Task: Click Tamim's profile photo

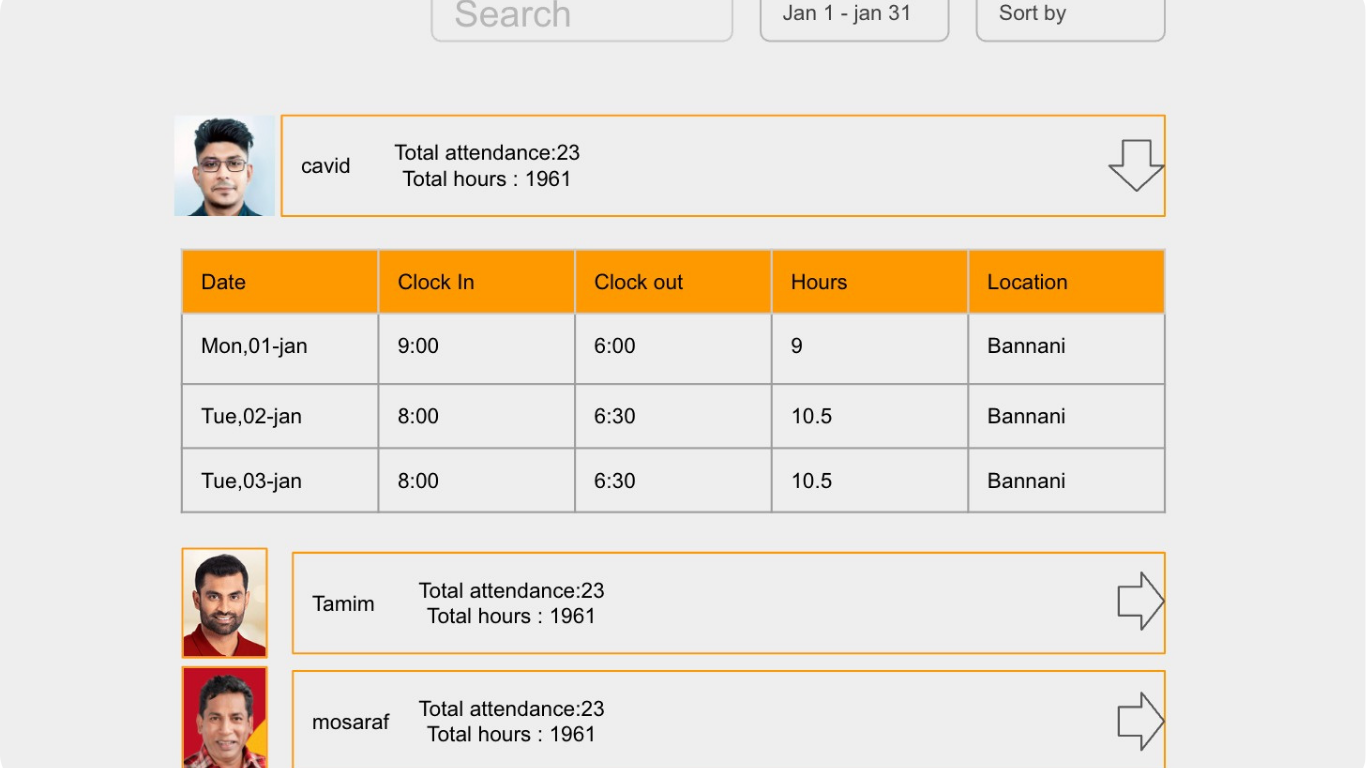Action: click(x=224, y=602)
